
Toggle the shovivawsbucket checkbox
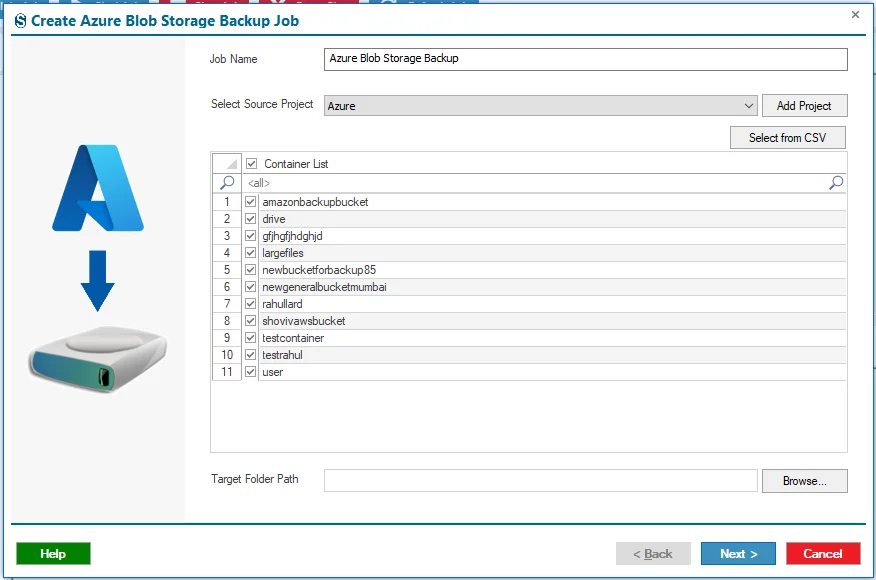251,321
